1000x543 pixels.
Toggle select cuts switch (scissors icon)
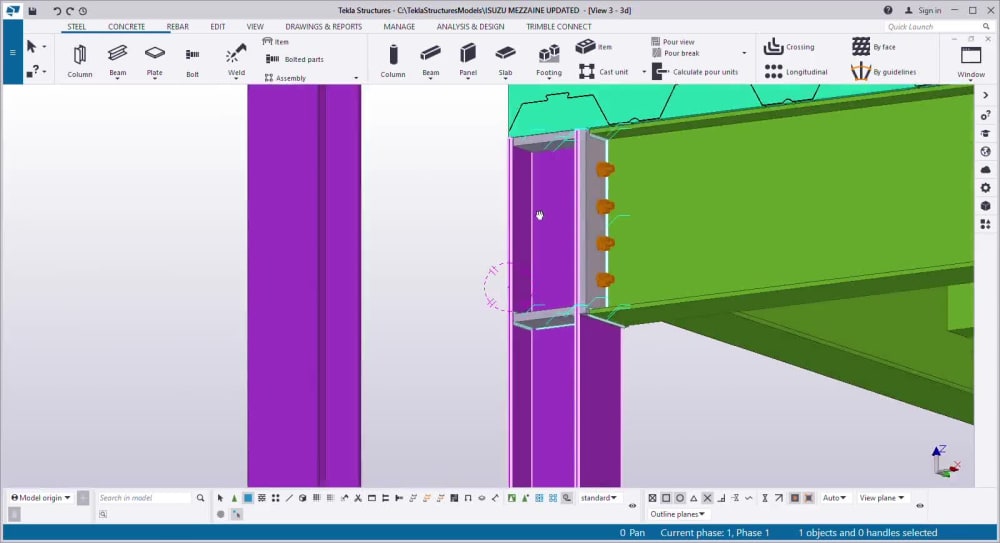[x=358, y=498]
